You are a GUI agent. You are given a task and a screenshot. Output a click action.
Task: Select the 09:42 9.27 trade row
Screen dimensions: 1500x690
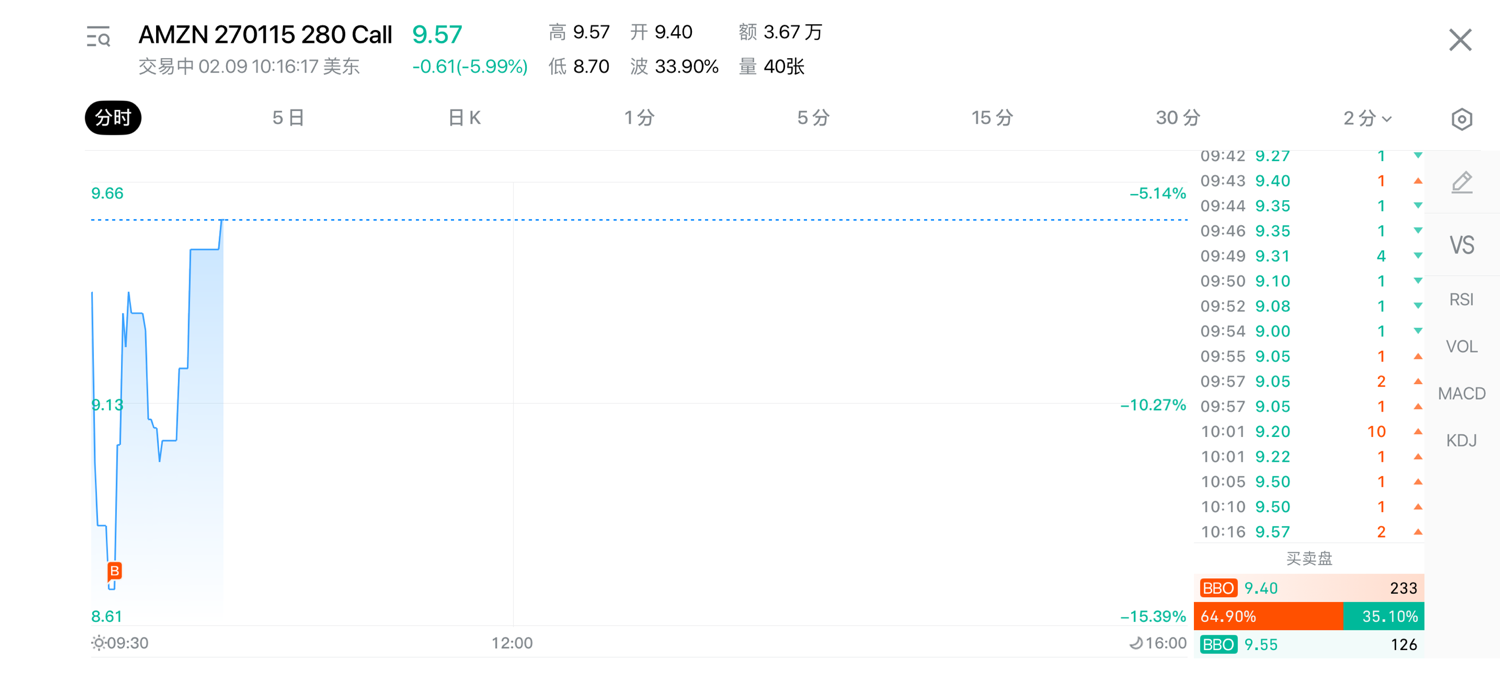click(x=1309, y=156)
